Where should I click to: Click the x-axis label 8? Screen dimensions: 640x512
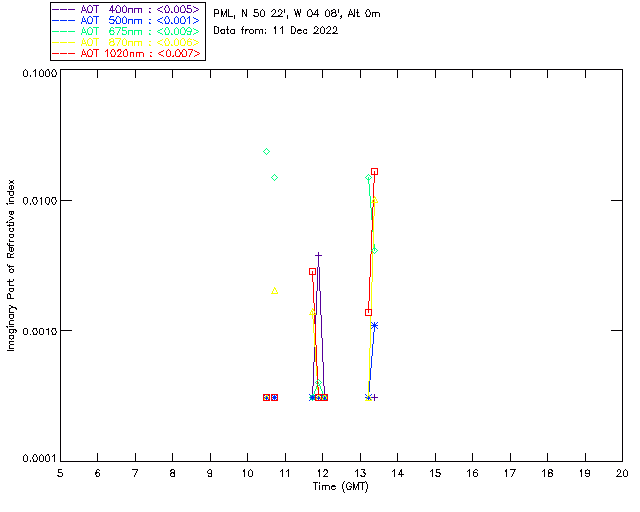point(173,473)
